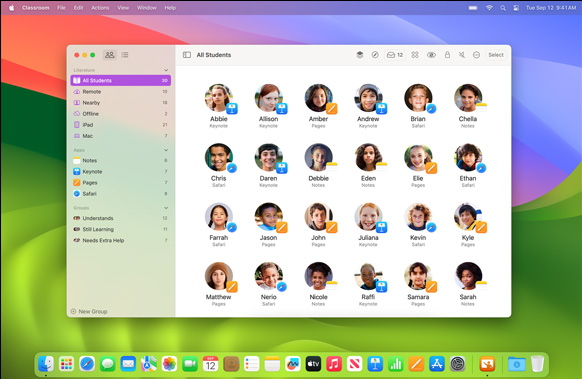582x379 pixels.
Task: Switch to the list view icon
Action: click(x=125, y=55)
